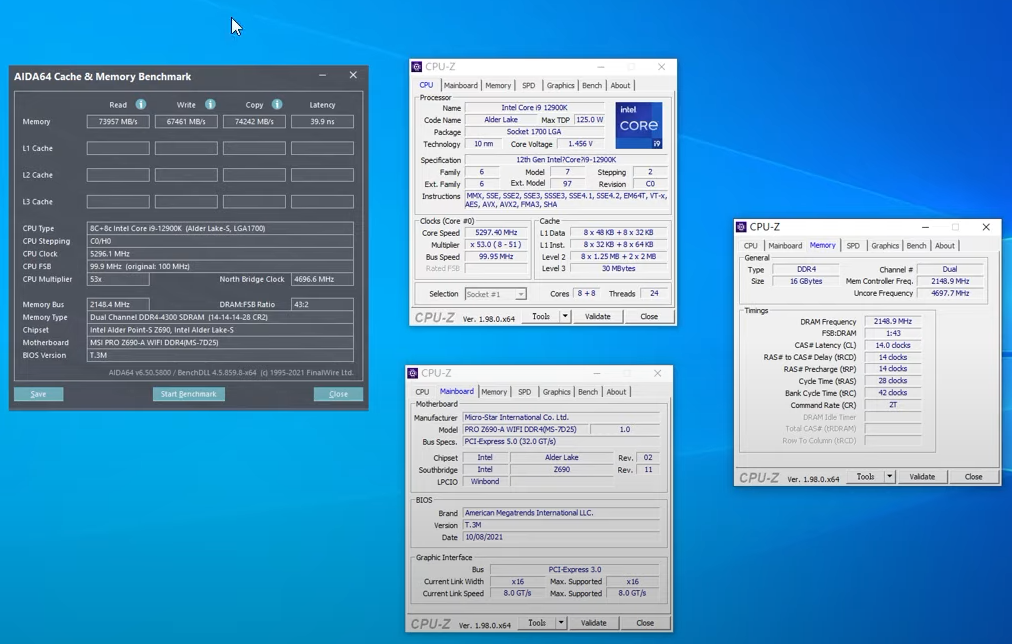
Task: Click the Core Speed field in CPU-Z
Action: pyautogui.click(x=496, y=233)
